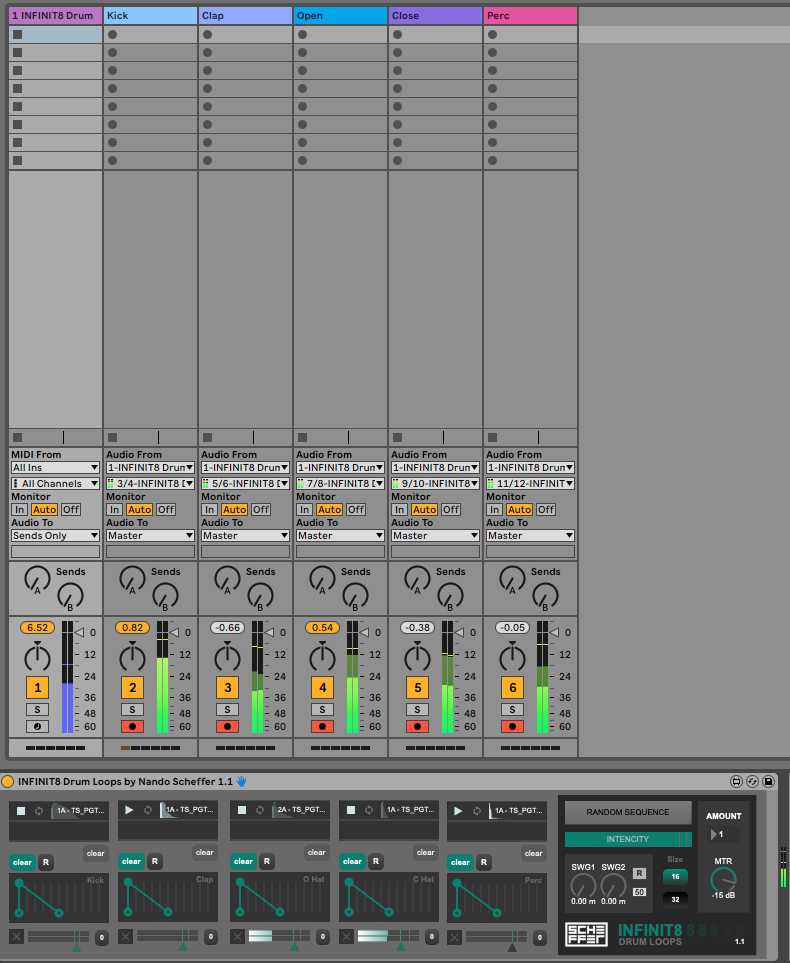Viewport: 790px width, 963px height.
Task: Select Size 32 button
Action: point(675,899)
